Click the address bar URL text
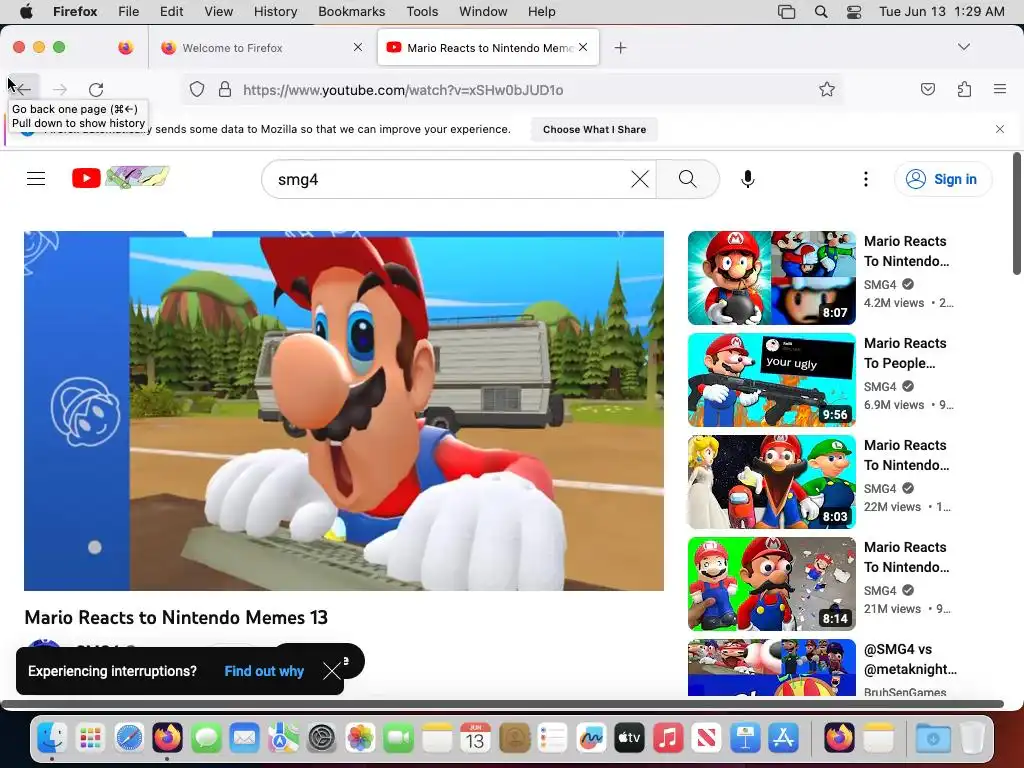Viewport: 1024px width, 768px height. [x=403, y=90]
